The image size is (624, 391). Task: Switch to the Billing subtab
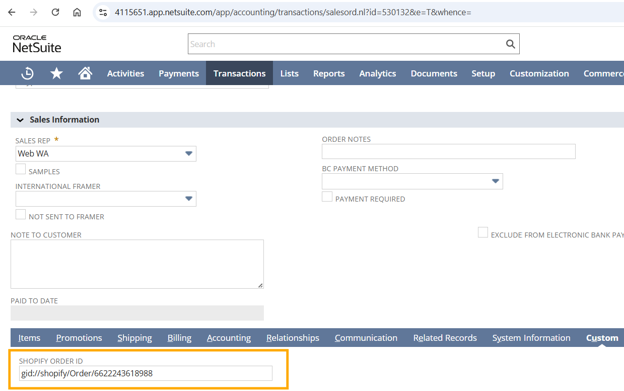(x=179, y=338)
